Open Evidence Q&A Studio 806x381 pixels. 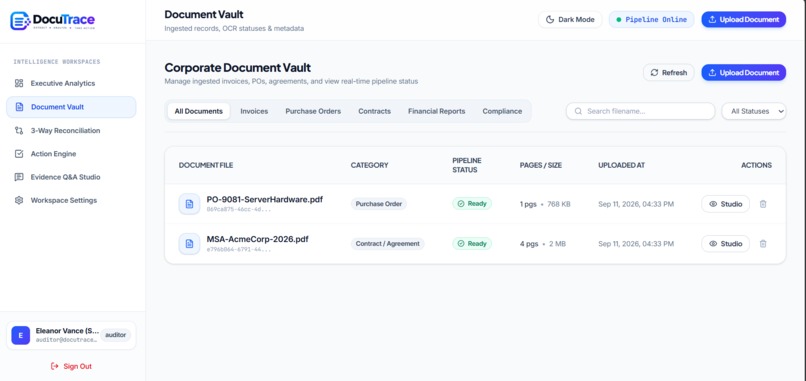(x=71, y=177)
